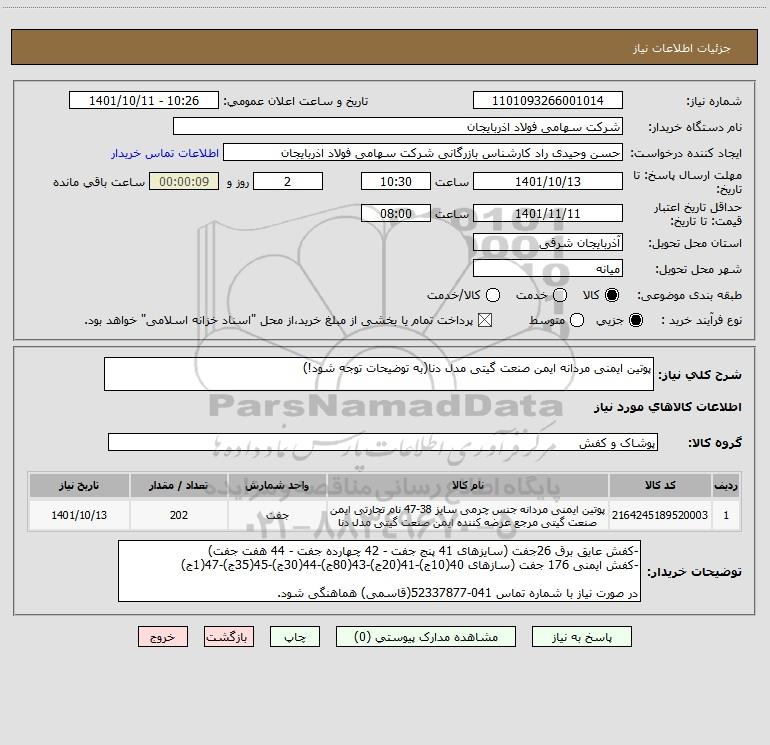This screenshot has width=770, height=745.
Task: Click product code cell 2164245189520003
Action: 660,515
